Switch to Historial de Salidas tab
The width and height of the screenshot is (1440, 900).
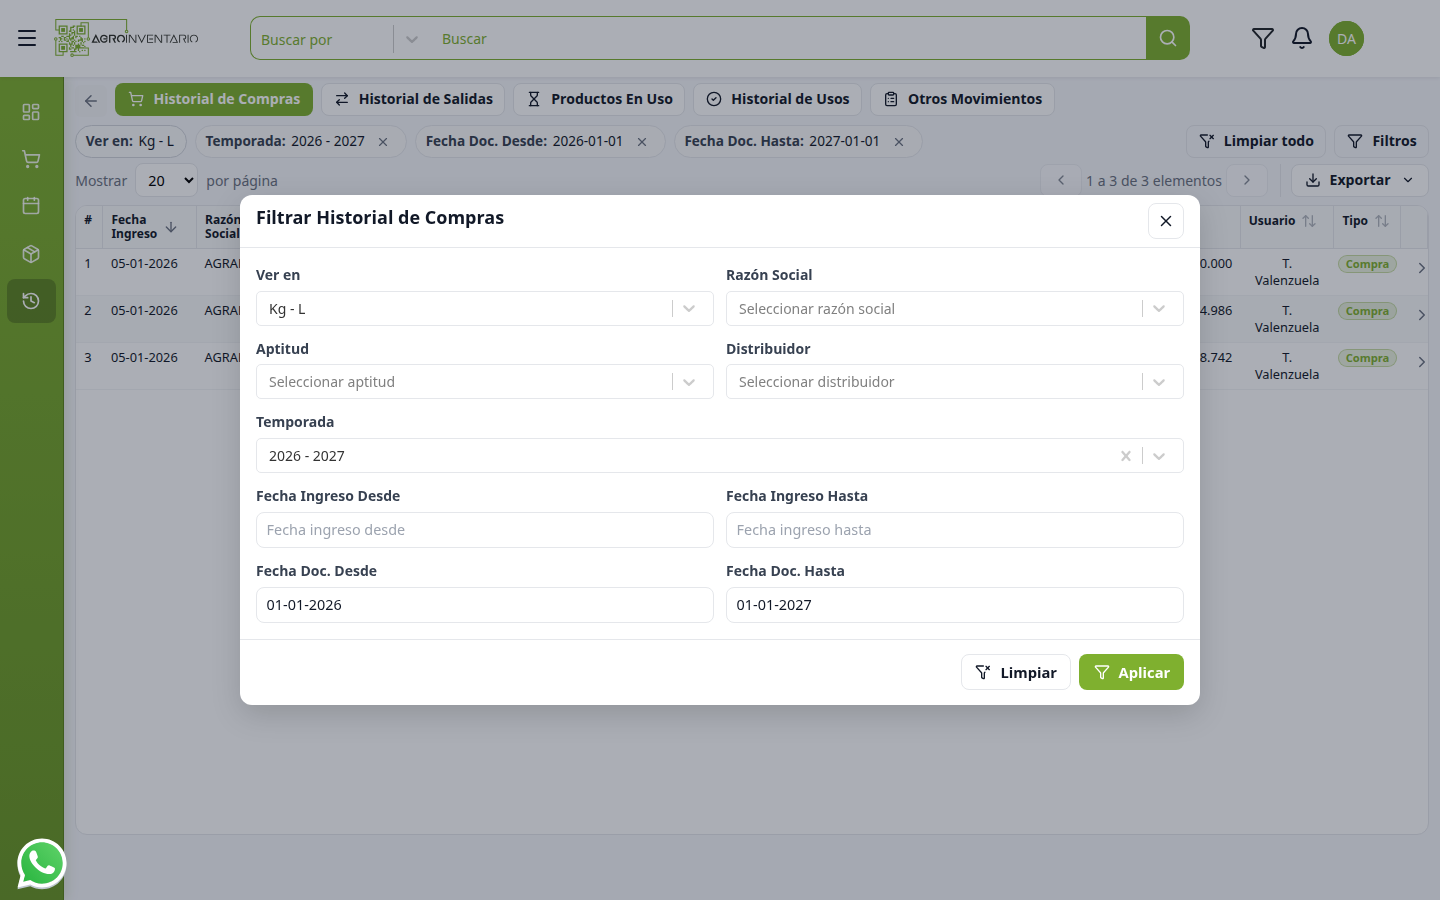coord(413,99)
